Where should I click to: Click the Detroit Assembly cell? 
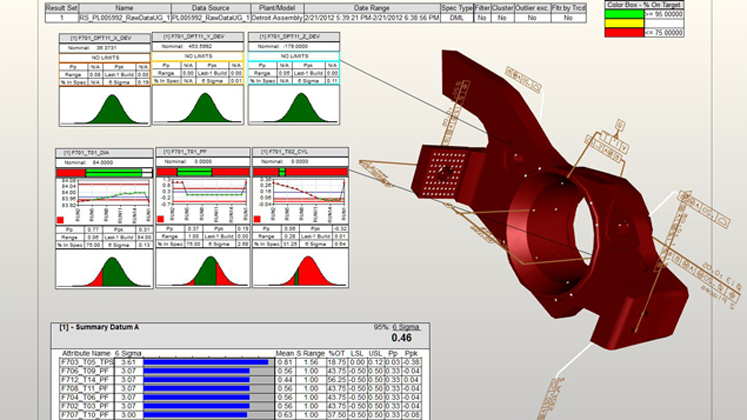(277, 18)
